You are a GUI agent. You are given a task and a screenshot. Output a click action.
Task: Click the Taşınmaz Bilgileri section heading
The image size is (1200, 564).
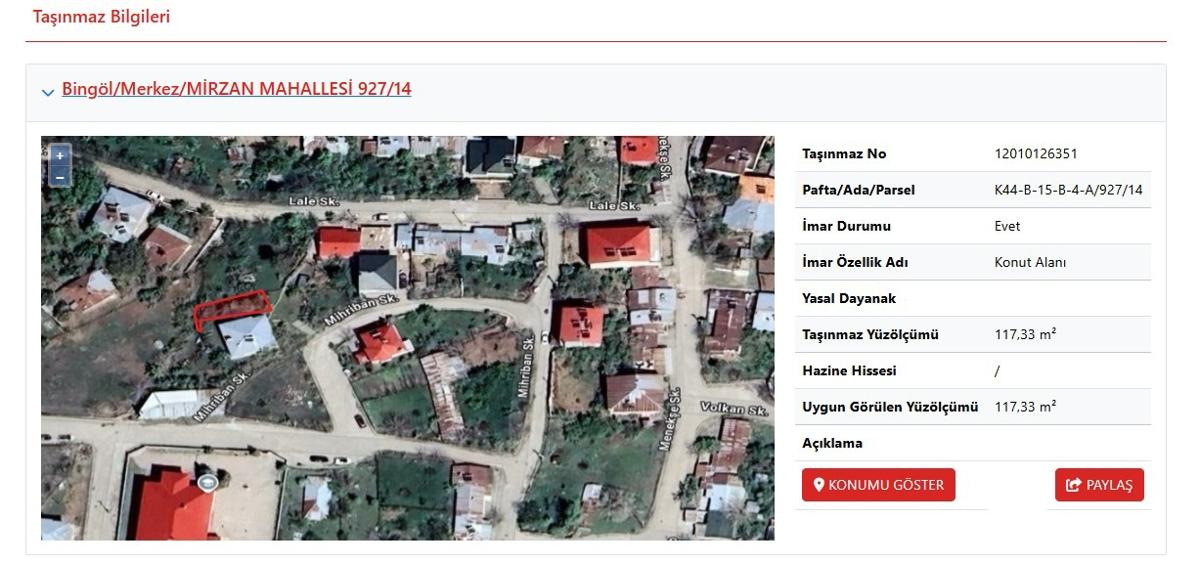point(101,17)
